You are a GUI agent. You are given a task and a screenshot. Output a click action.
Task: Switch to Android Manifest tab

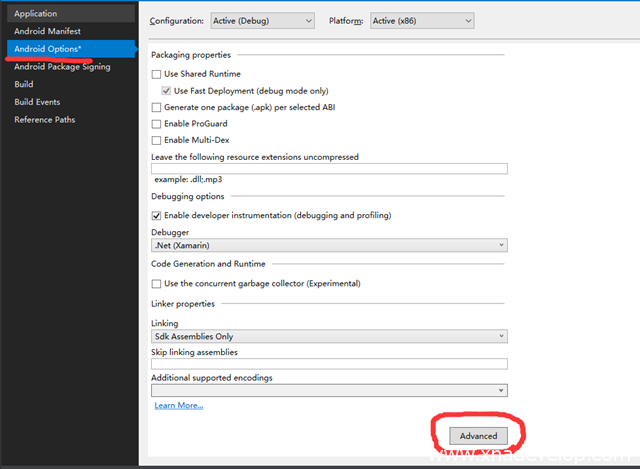[46, 31]
